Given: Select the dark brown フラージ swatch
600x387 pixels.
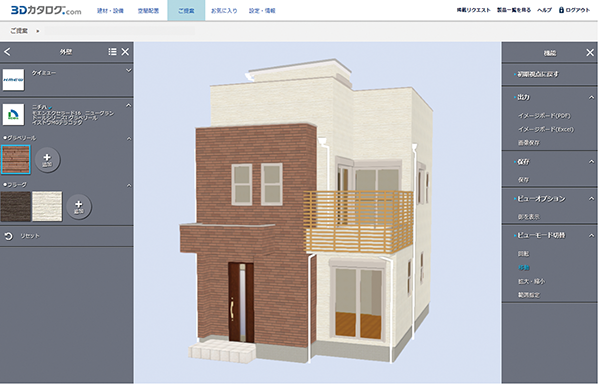Looking at the screenshot, I should (16, 206).
